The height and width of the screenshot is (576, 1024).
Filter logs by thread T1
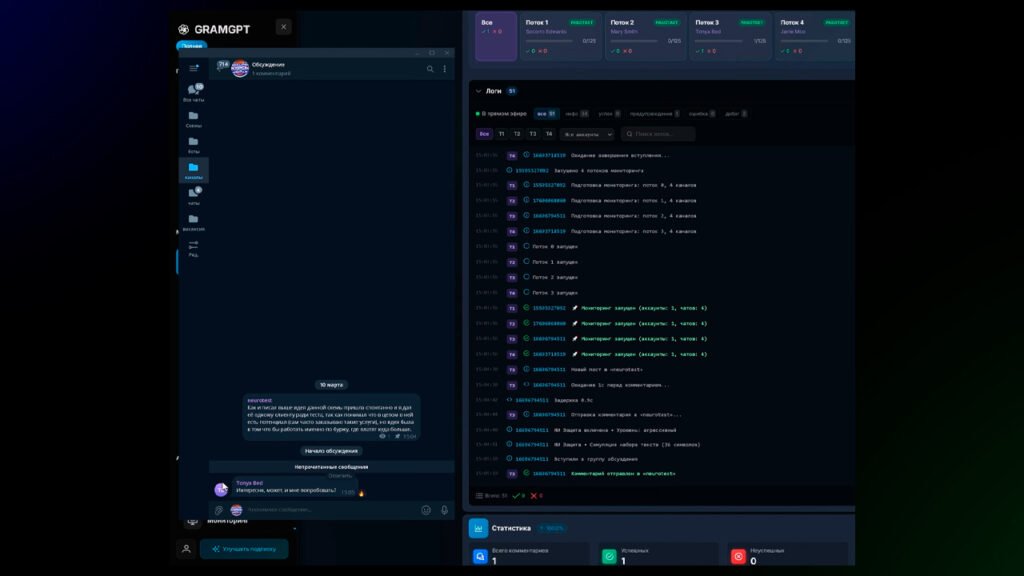coord(502,134)
